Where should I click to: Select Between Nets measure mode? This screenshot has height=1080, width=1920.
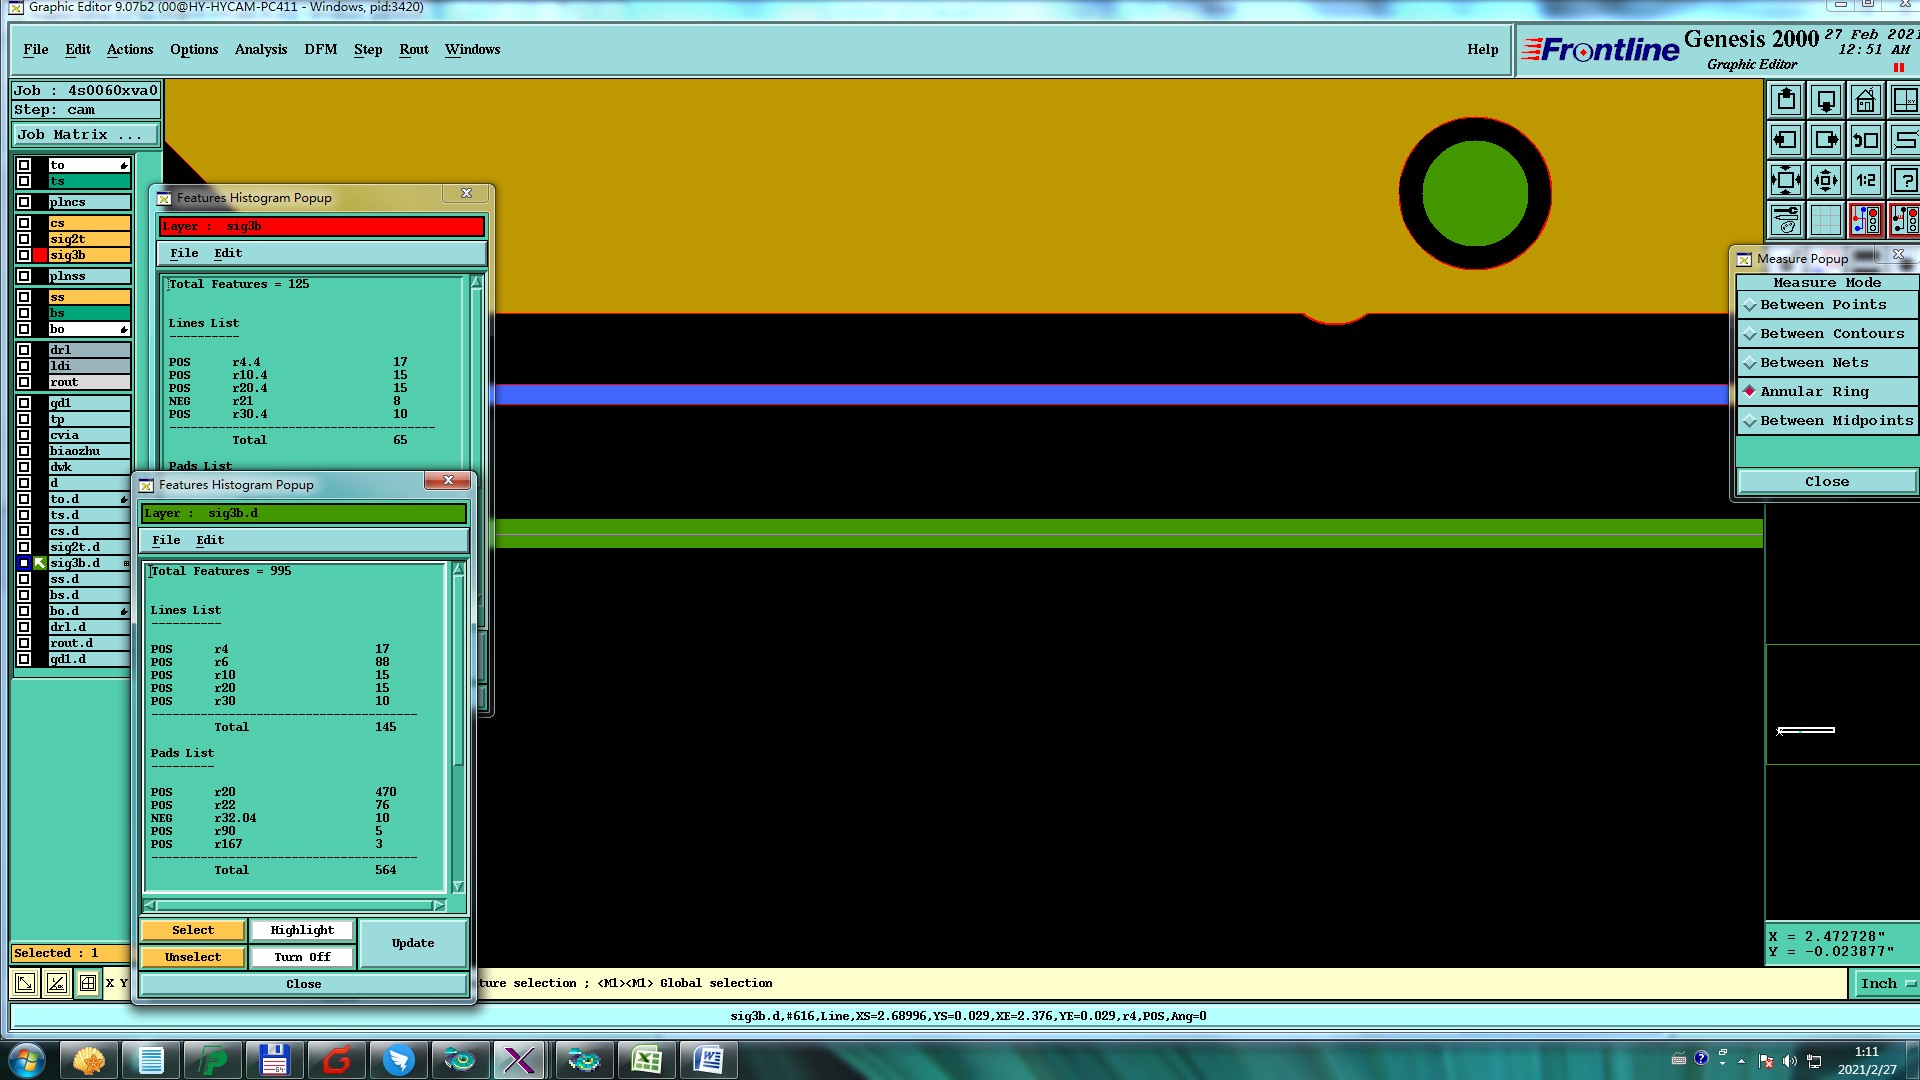point(1813,363)
